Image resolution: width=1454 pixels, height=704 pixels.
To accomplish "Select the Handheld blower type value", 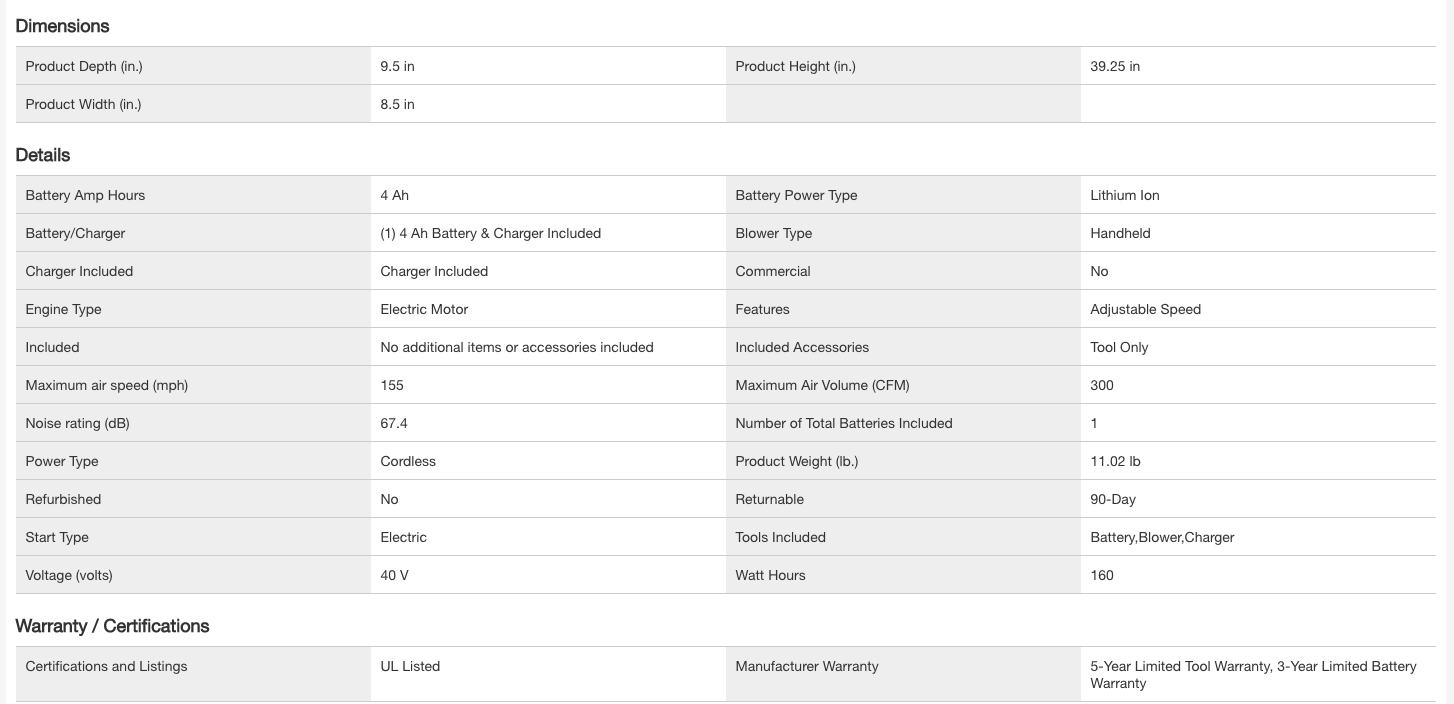I will pyautogui.click(x=1120, y=234).
